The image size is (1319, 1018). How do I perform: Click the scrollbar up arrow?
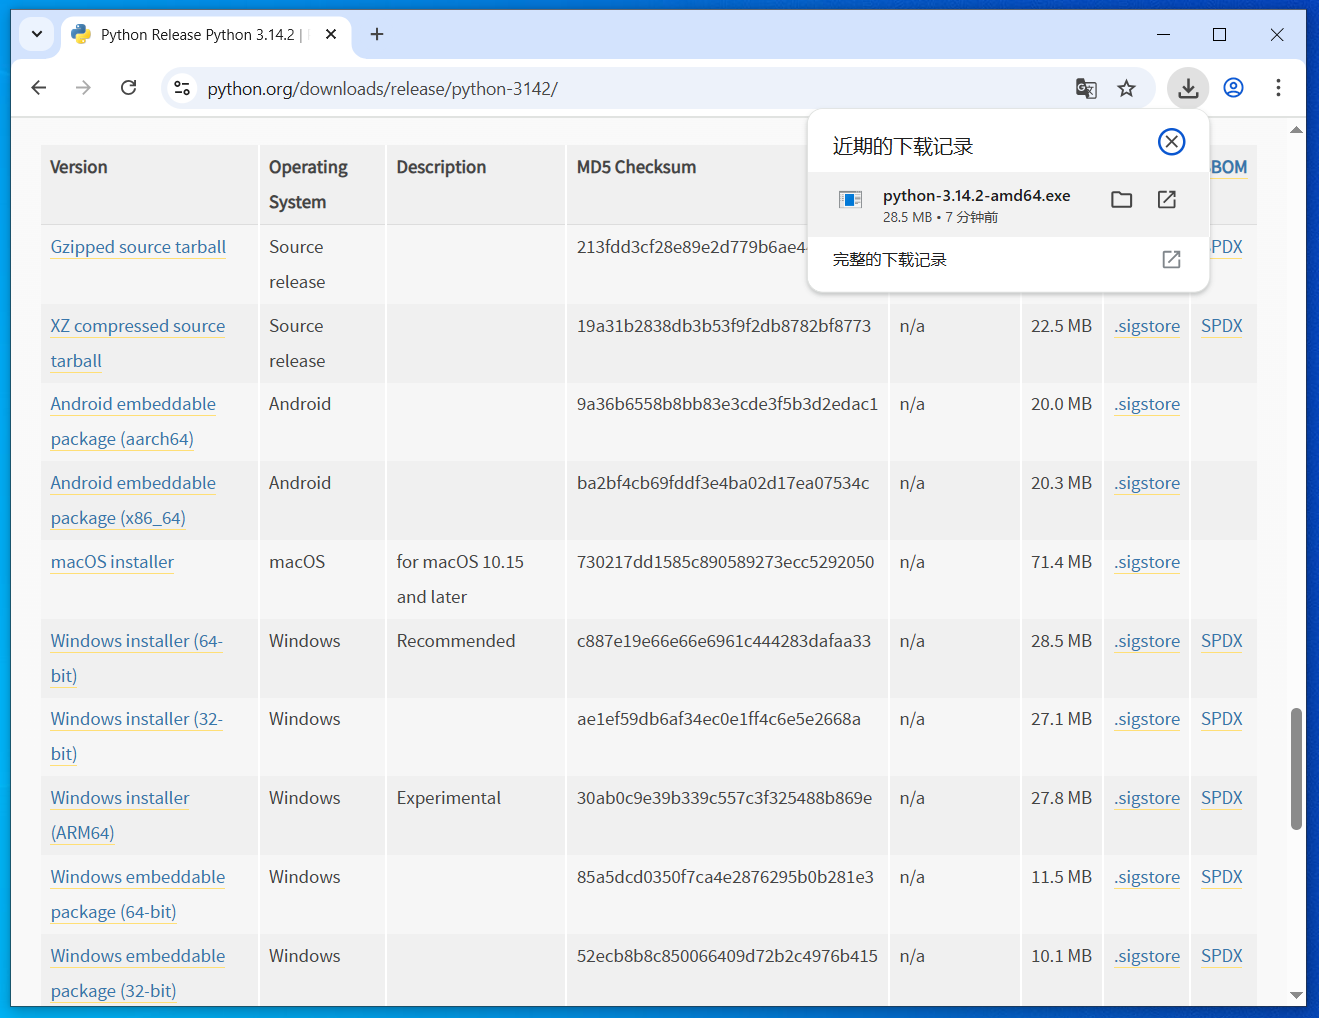coord(1296,130)
